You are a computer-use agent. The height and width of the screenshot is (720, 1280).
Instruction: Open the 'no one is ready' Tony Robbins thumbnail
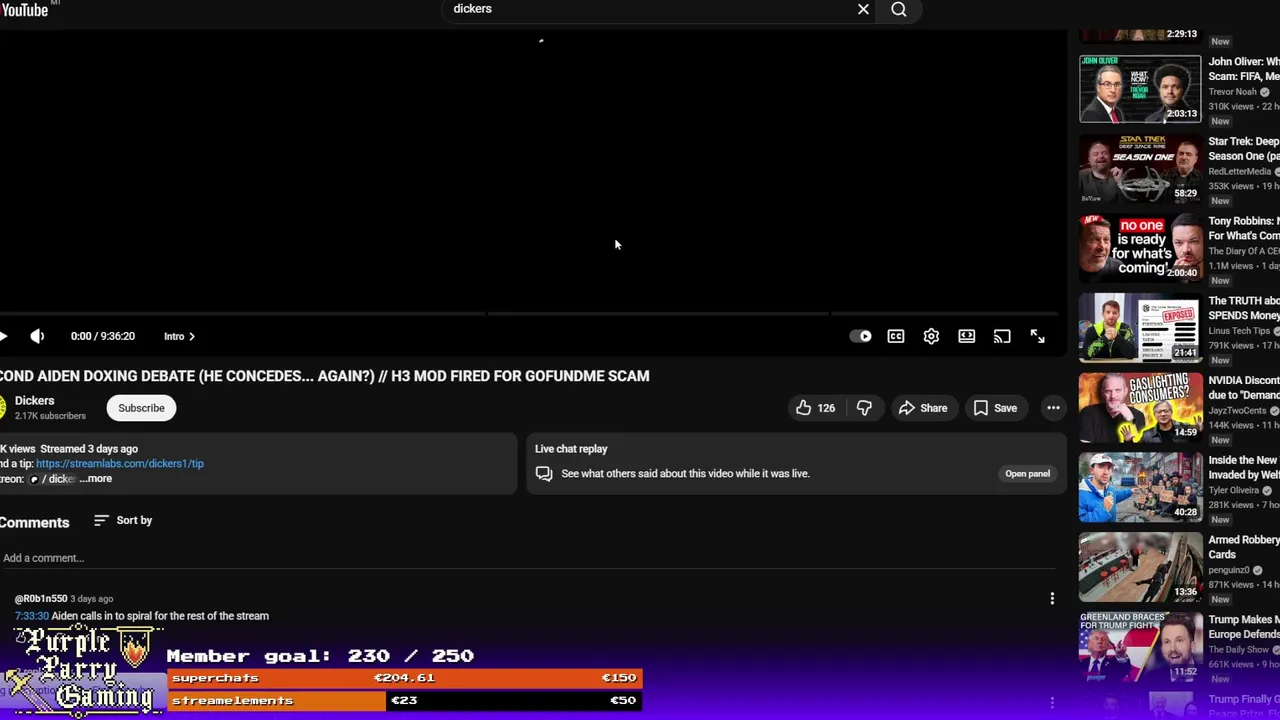coord(1140,248)
